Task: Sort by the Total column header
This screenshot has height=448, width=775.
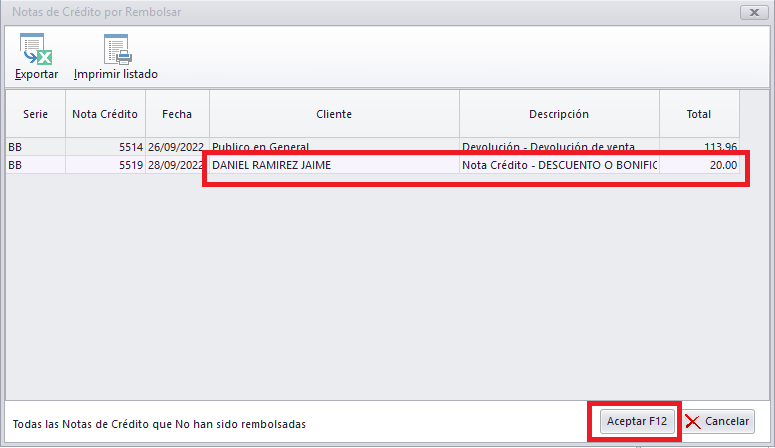Action: (699, 114)
